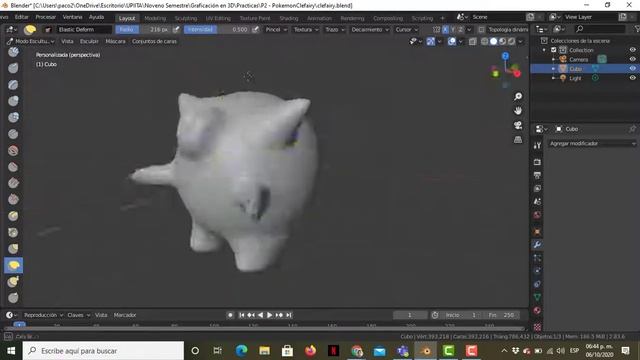Open the Render properties tab
640x360 pixels.
(x=537, y=162)
